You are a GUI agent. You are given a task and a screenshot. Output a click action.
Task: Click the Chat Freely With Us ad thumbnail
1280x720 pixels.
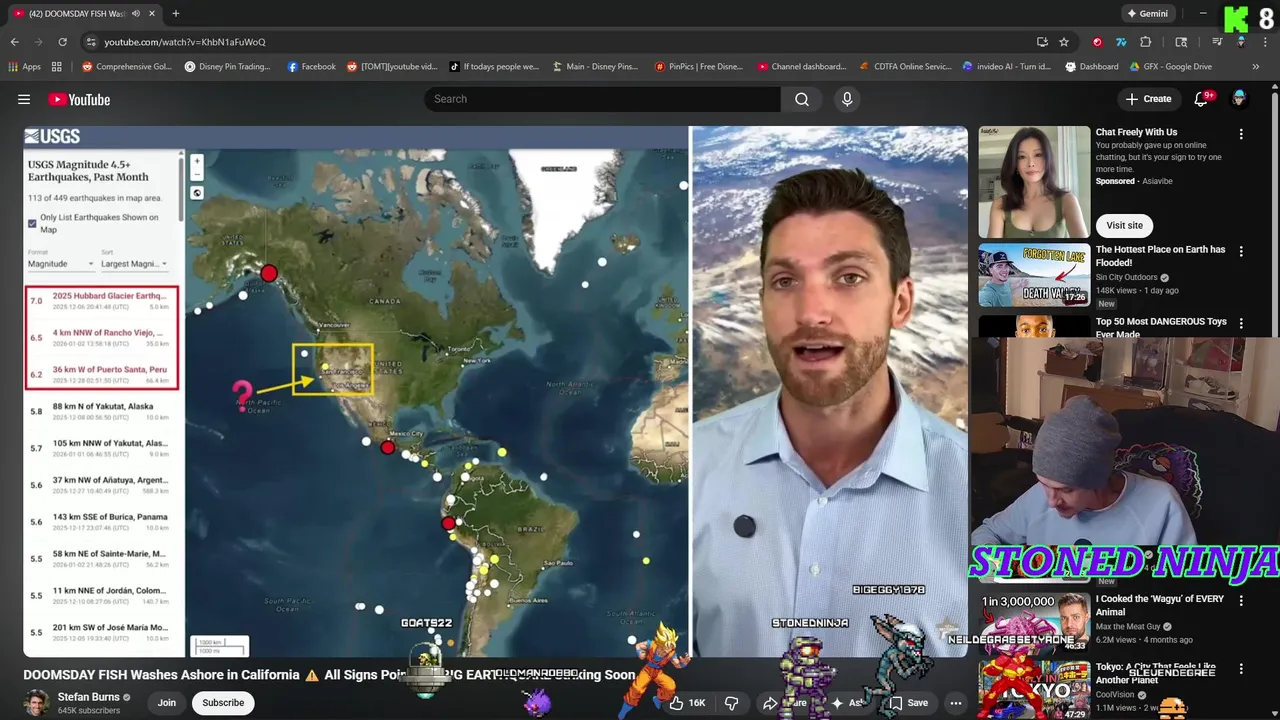pos(1034,182)
